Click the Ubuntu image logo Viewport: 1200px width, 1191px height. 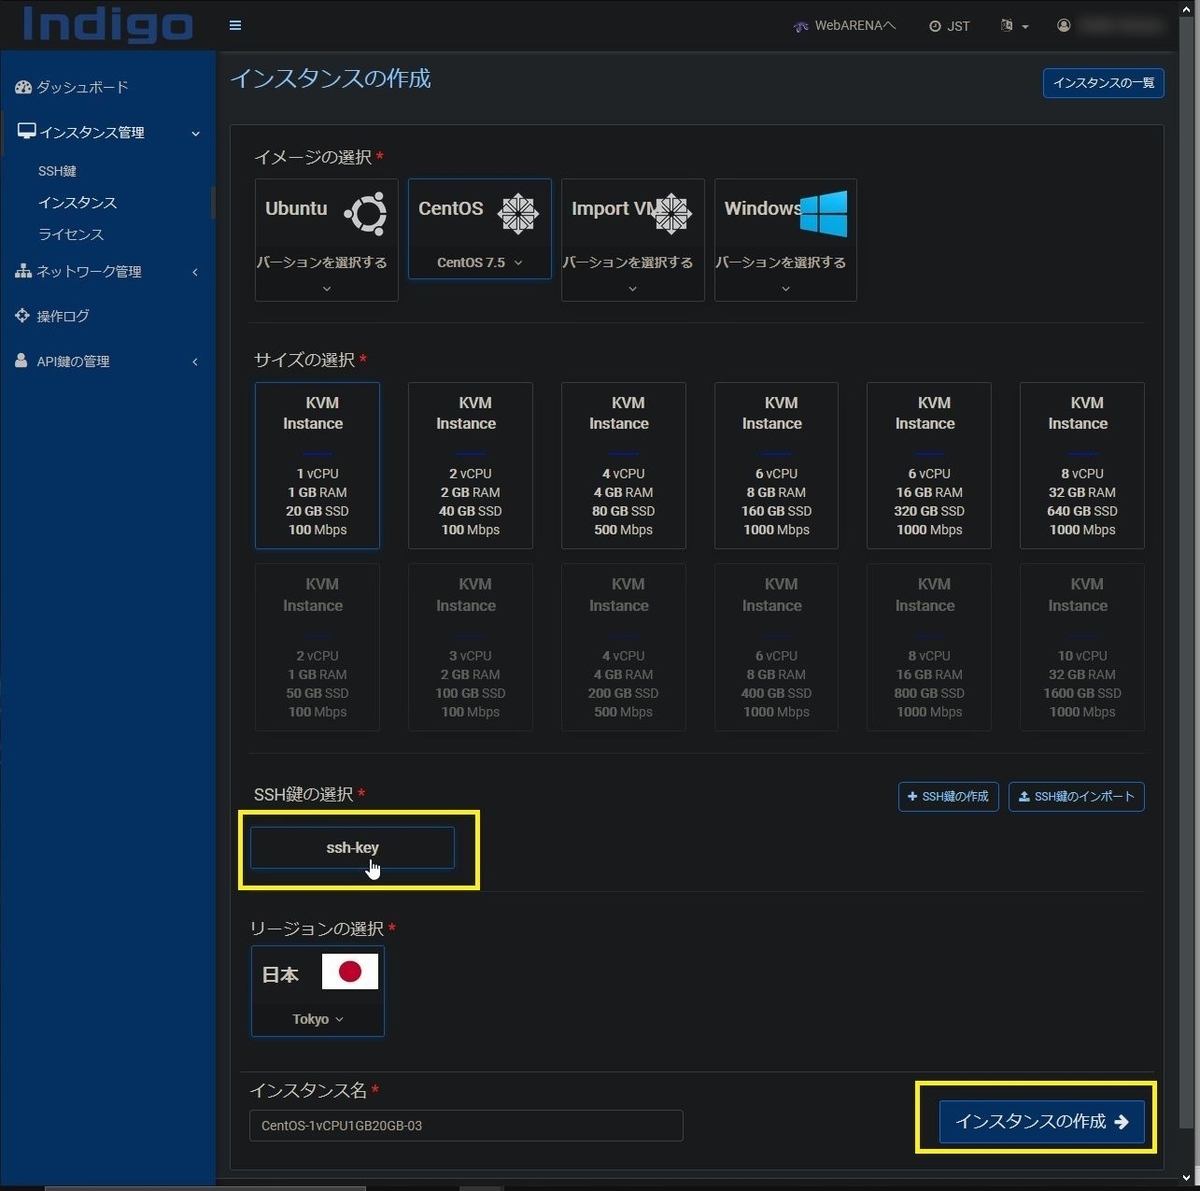tap(364, 213)
